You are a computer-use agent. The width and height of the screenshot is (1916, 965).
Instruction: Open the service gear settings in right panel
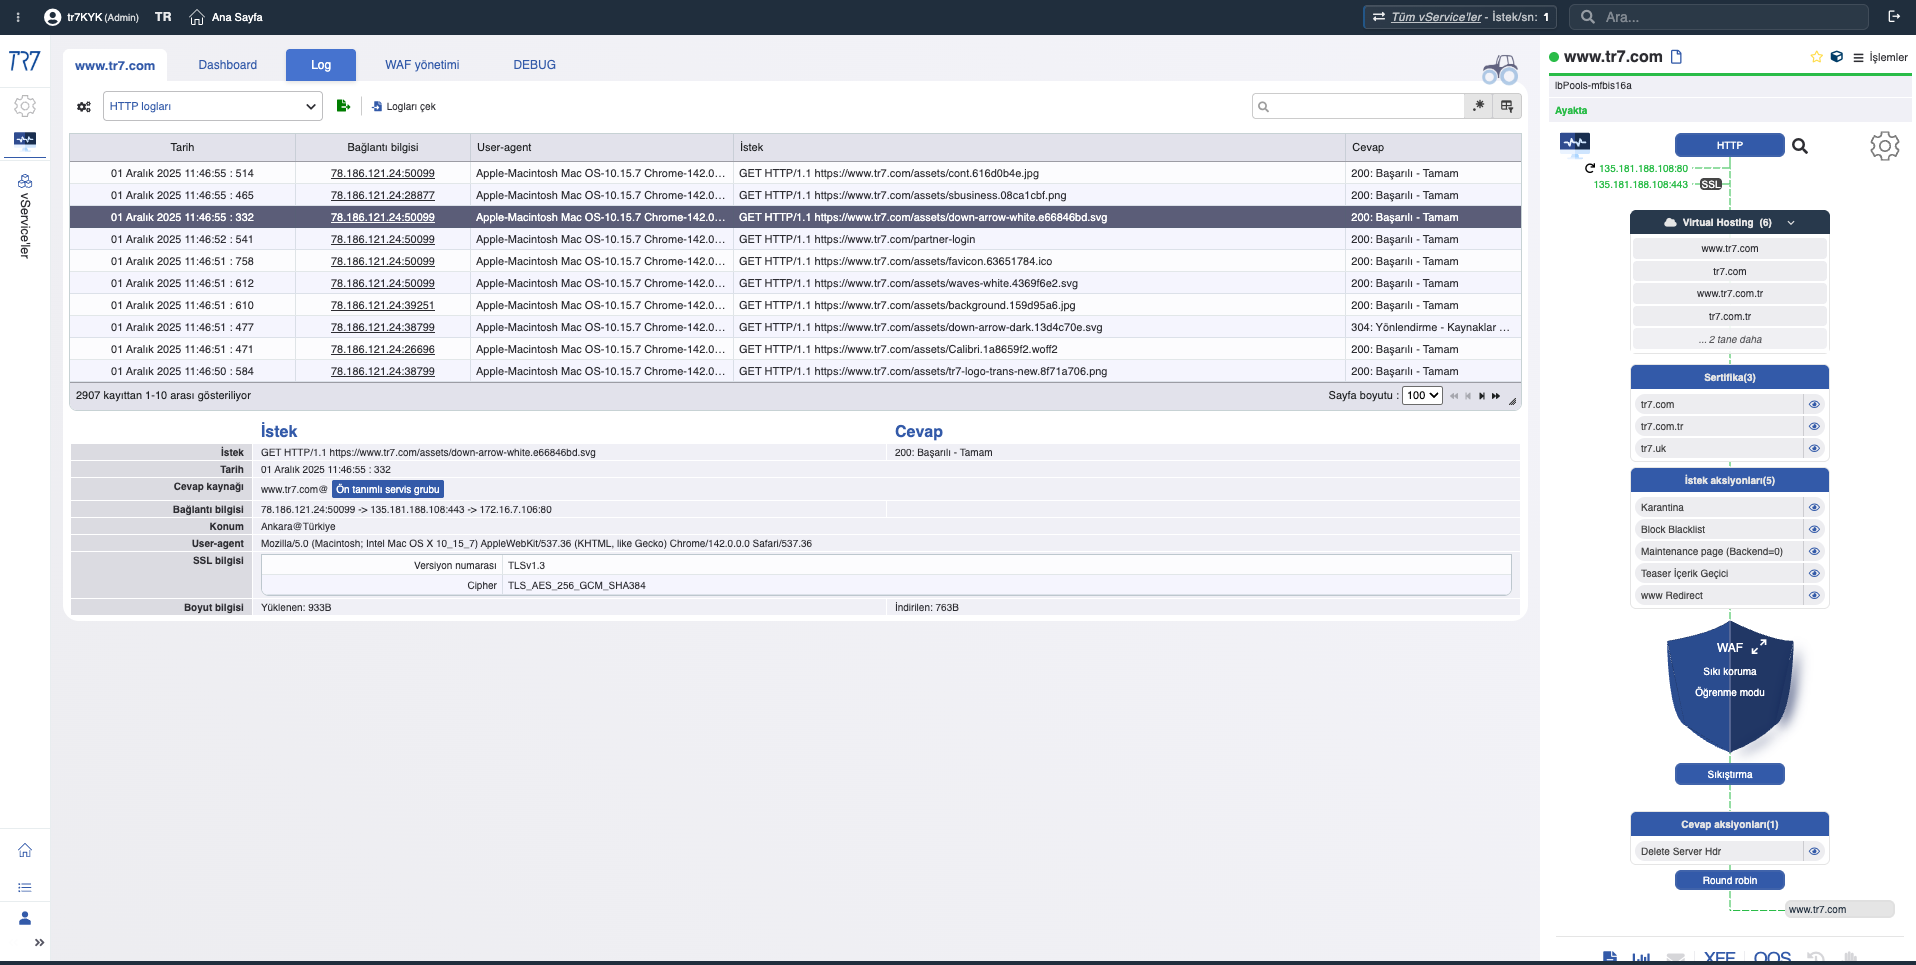tap(1885, 146)
